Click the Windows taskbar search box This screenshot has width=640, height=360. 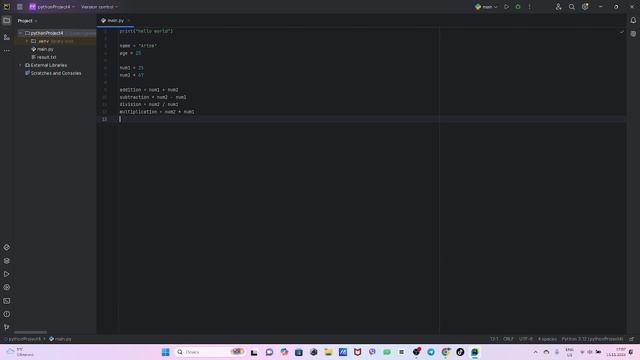click(x=210, y=352)
